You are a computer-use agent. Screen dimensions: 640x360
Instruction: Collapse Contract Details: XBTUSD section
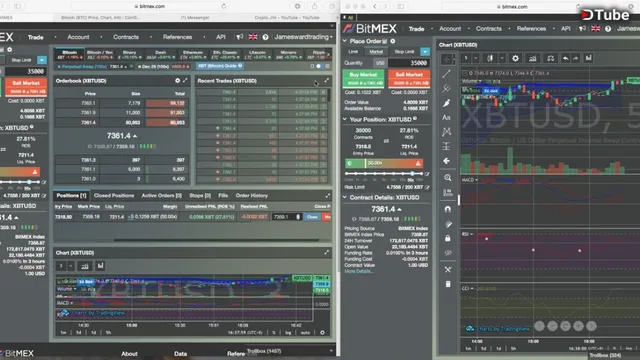[344, 198]
